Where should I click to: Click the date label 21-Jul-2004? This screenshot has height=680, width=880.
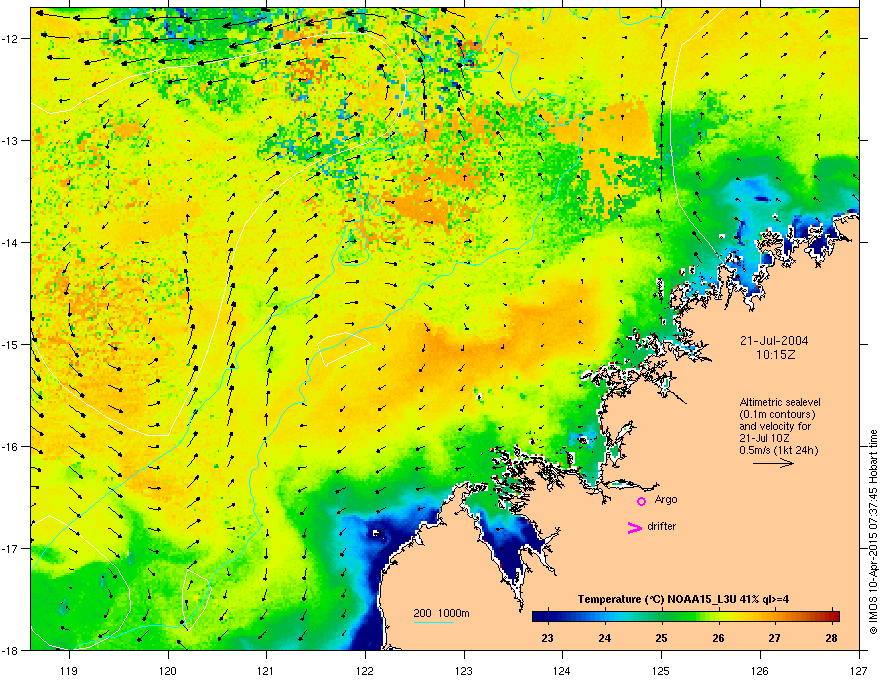(774, 341)
